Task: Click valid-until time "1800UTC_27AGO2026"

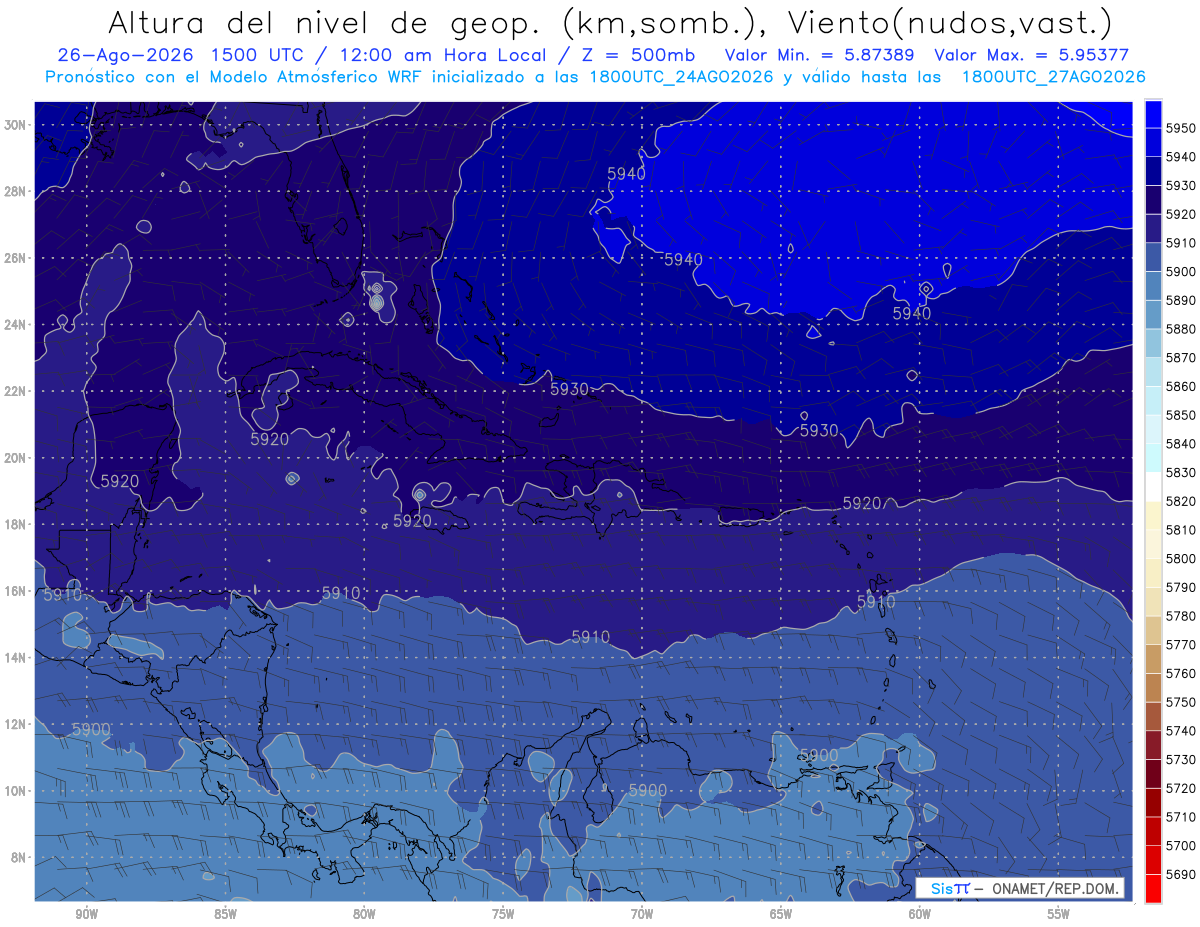Action: click(x=1054, y=77)
